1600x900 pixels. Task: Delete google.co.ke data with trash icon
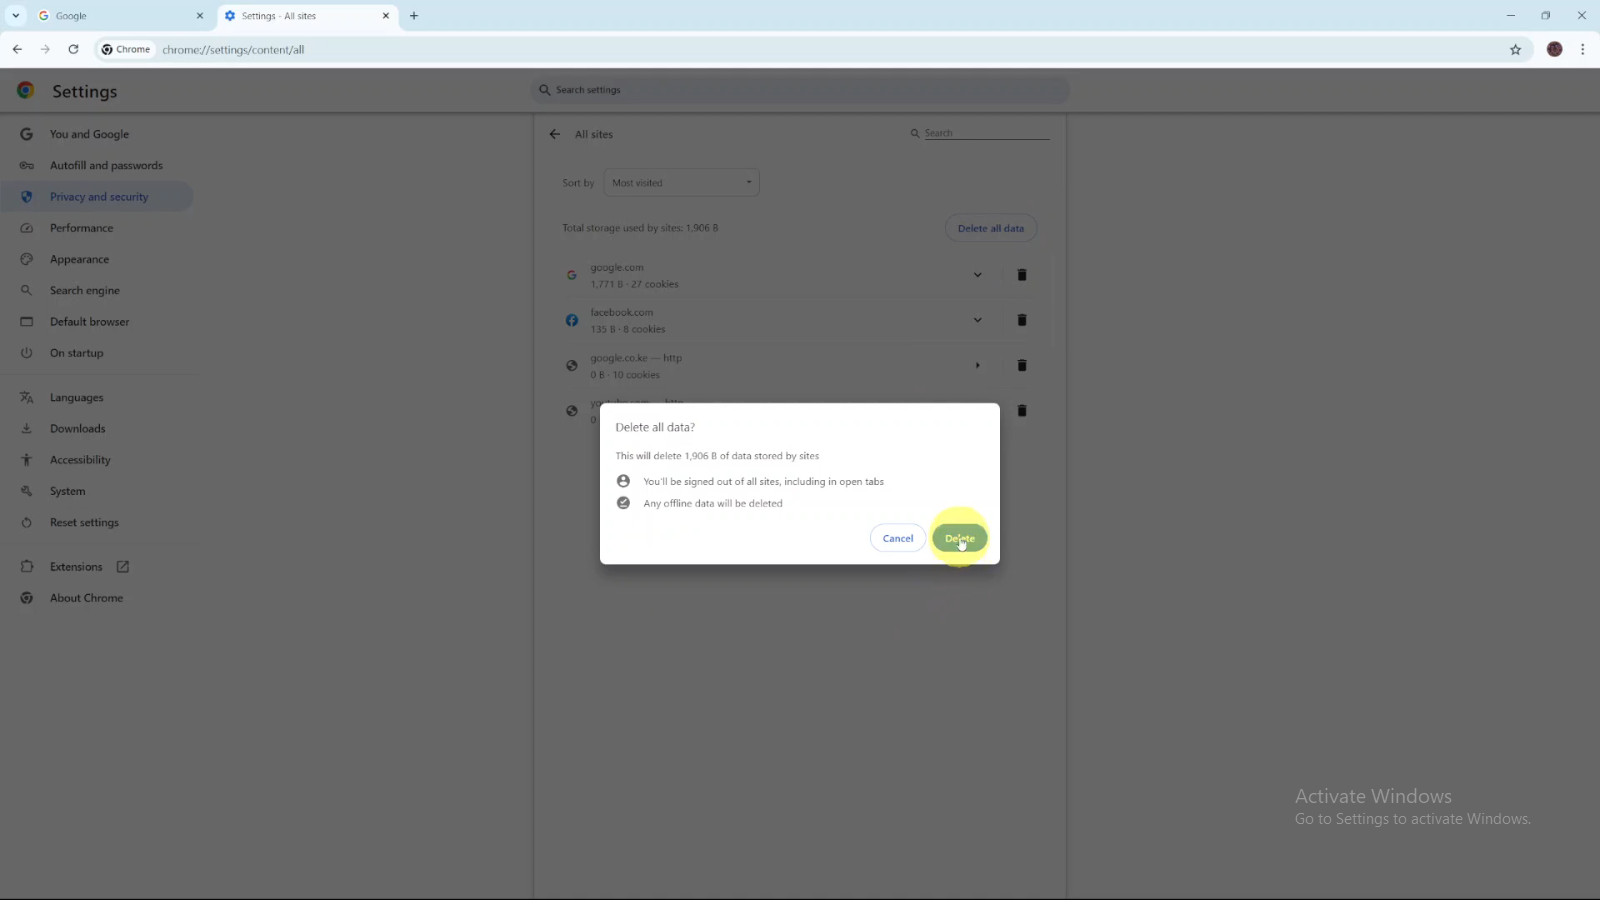(1022, 365)
